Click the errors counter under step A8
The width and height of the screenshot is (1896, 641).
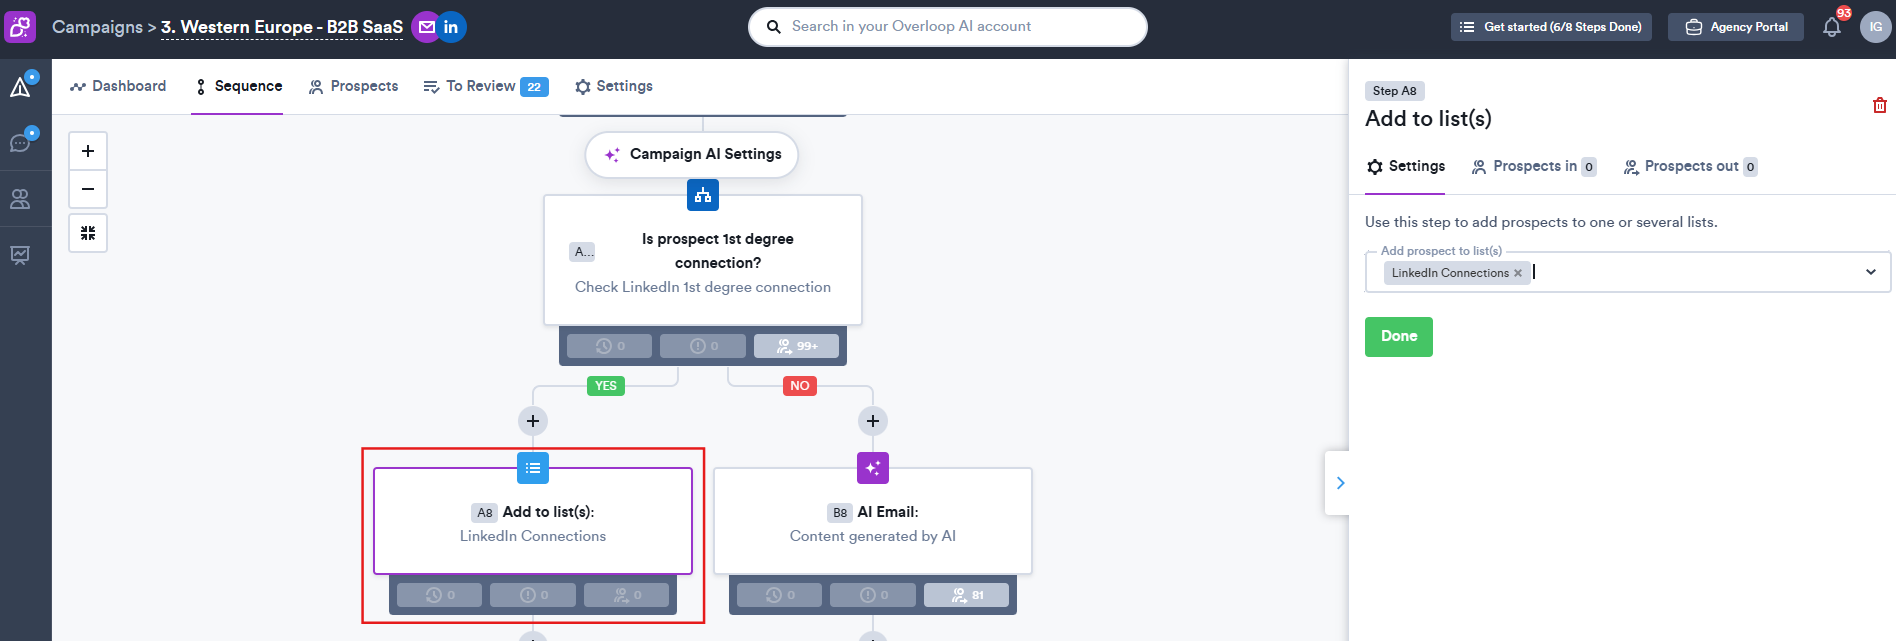(533, 595)
